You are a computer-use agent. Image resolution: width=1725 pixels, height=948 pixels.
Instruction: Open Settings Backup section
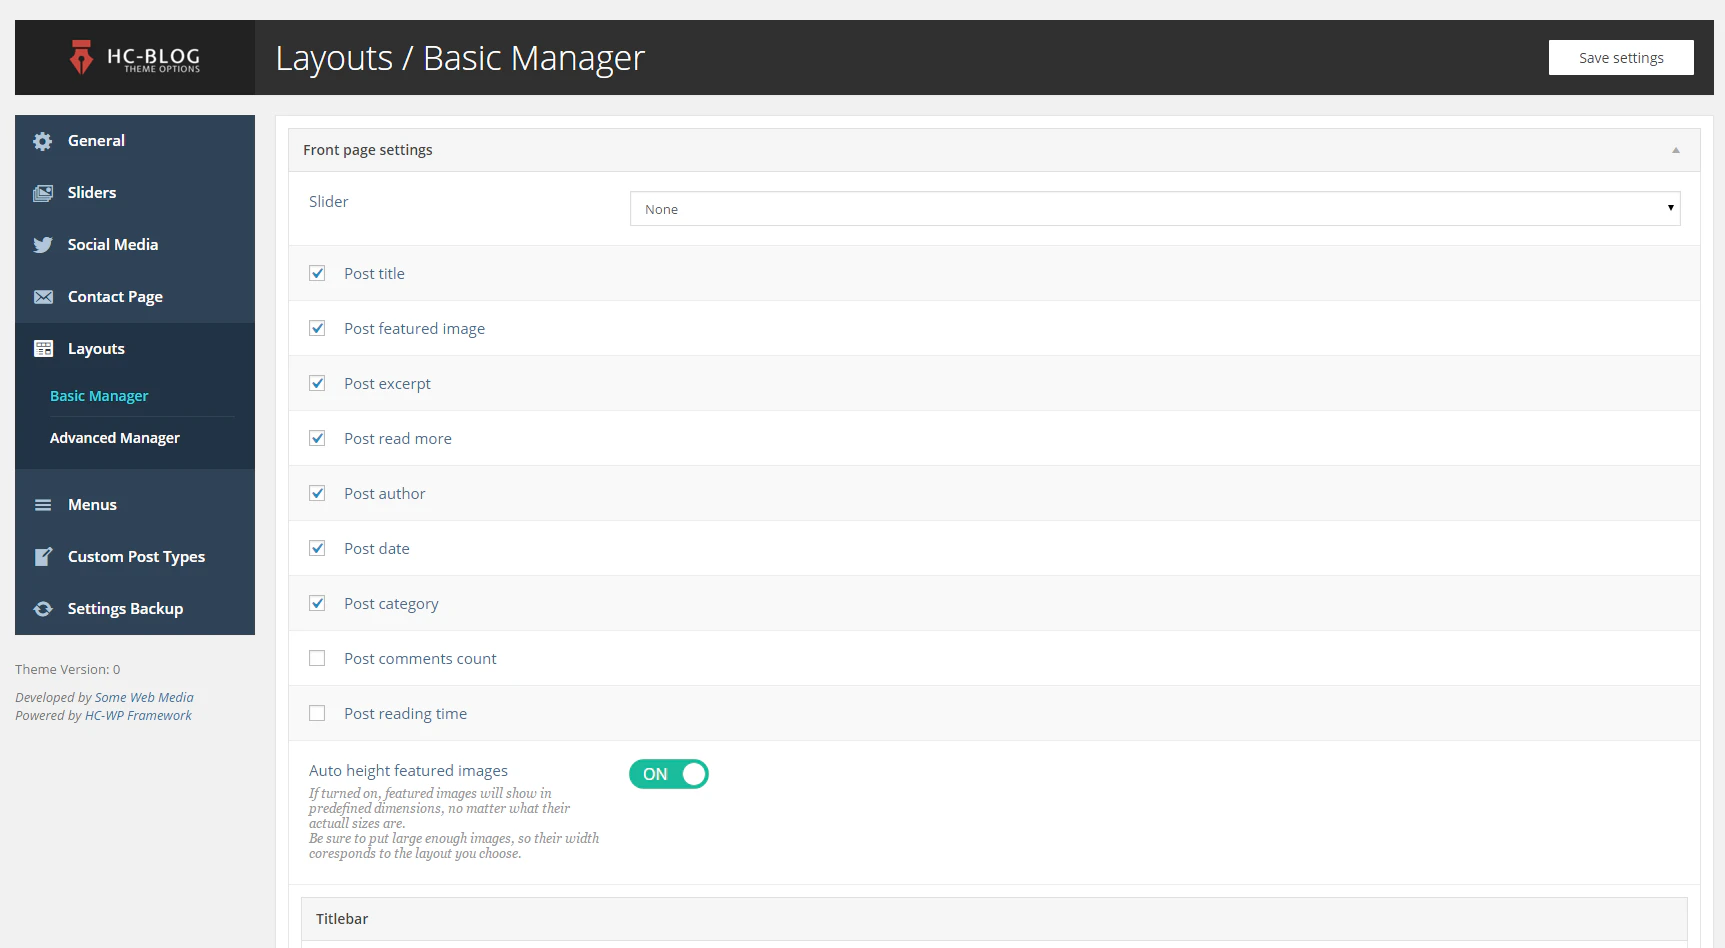pyautogui.click(x=135, y=609)
